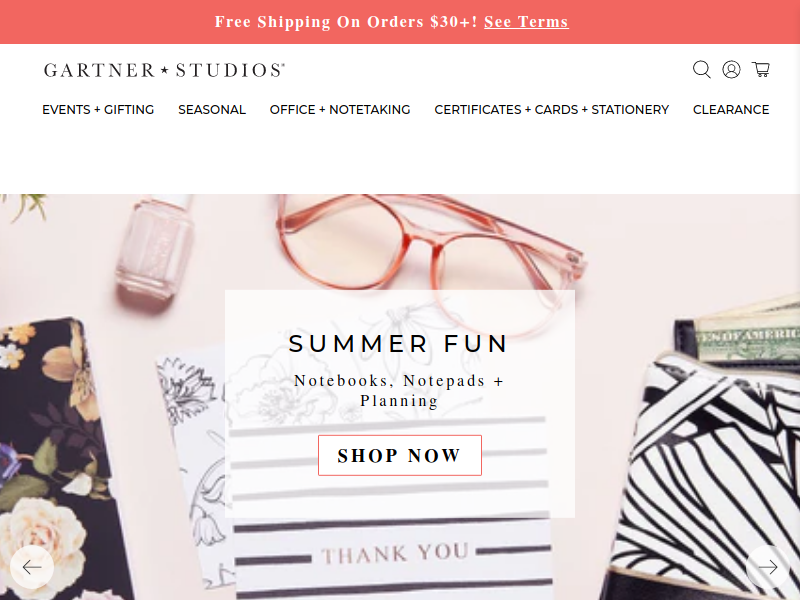Screen dimensions: 800x600
Task: Go to previous slide arrow
Action: click(32, 567)
